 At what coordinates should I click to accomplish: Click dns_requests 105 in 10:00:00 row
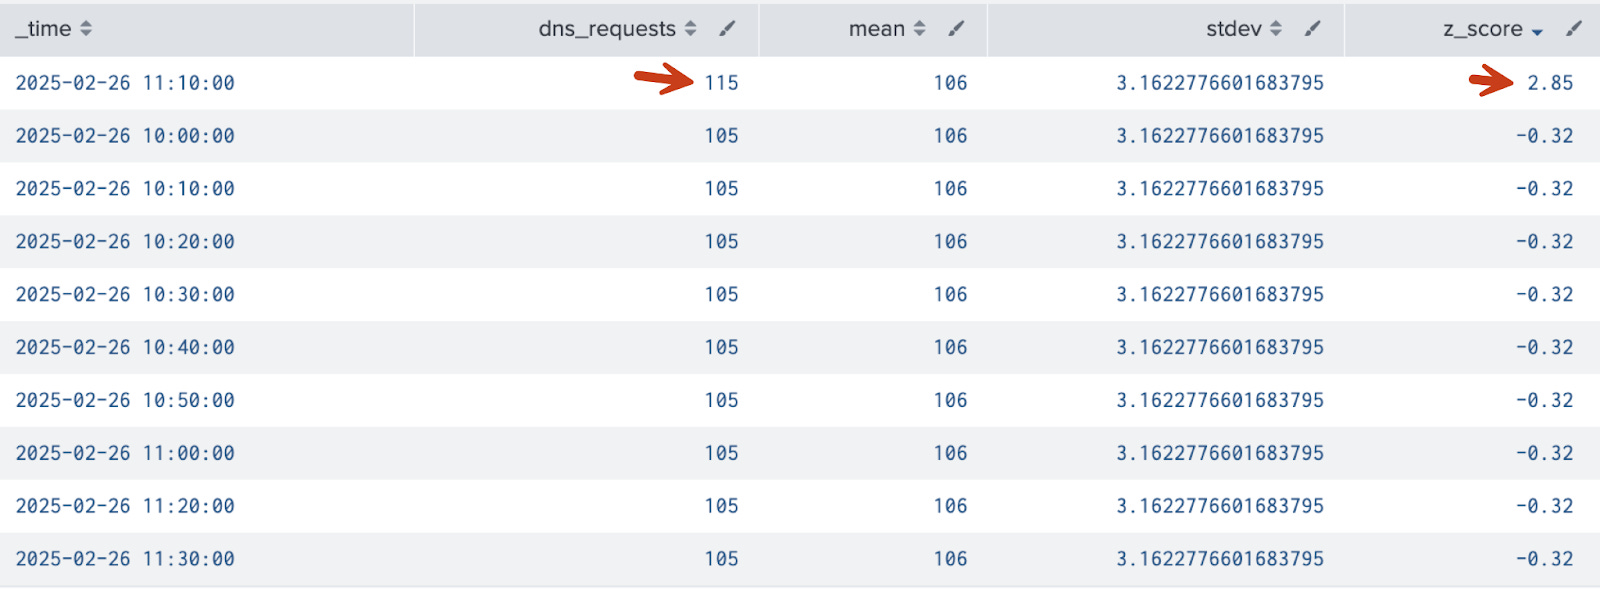coord(721,136)
